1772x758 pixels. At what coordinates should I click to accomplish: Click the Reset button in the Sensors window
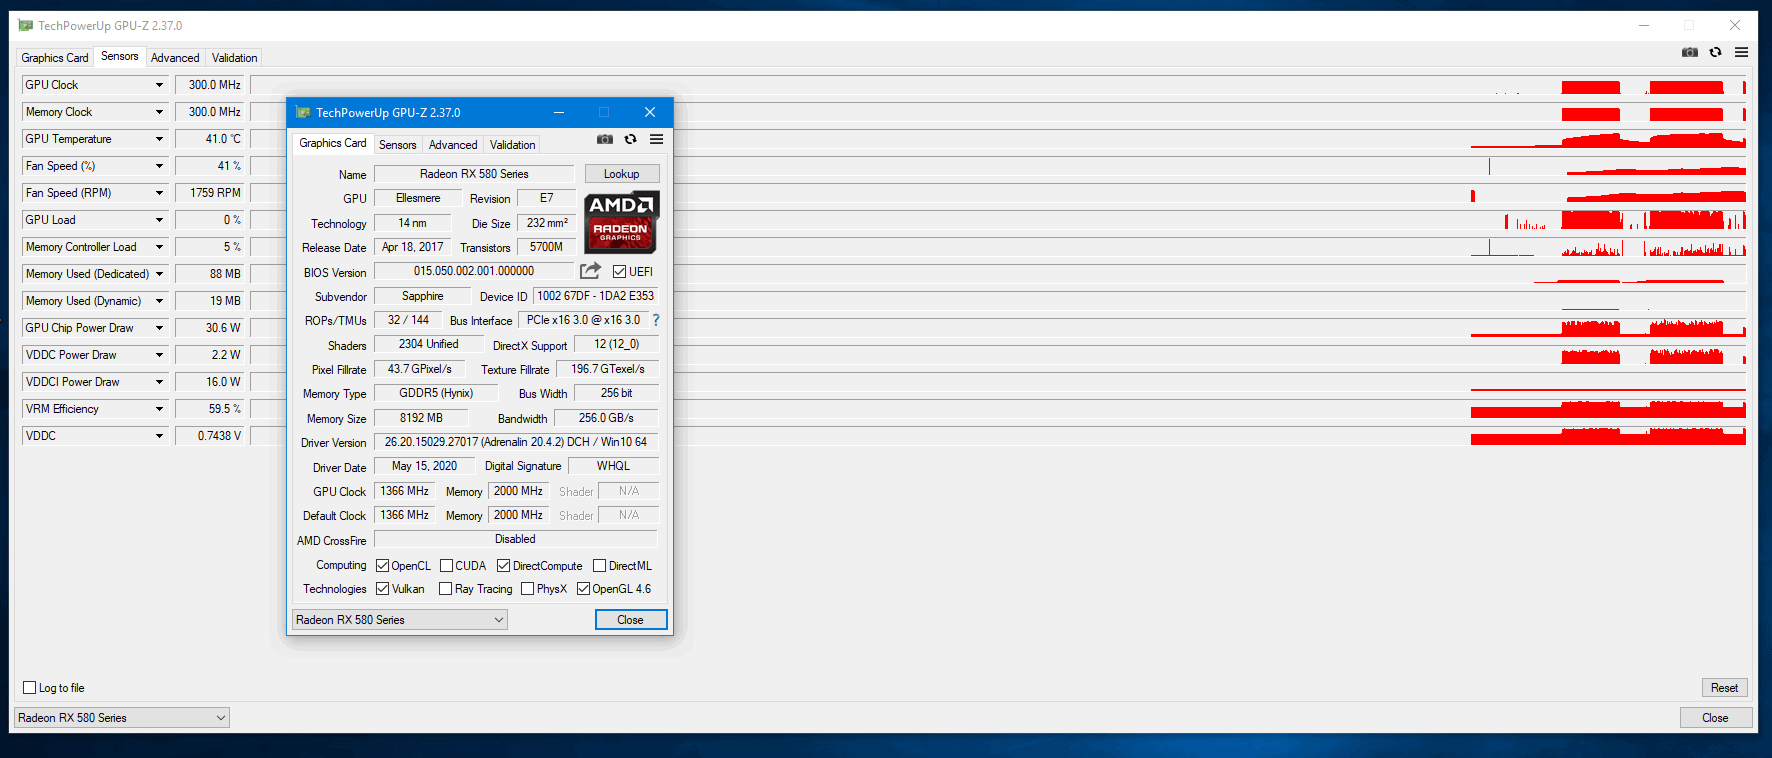coord(1724,688)
